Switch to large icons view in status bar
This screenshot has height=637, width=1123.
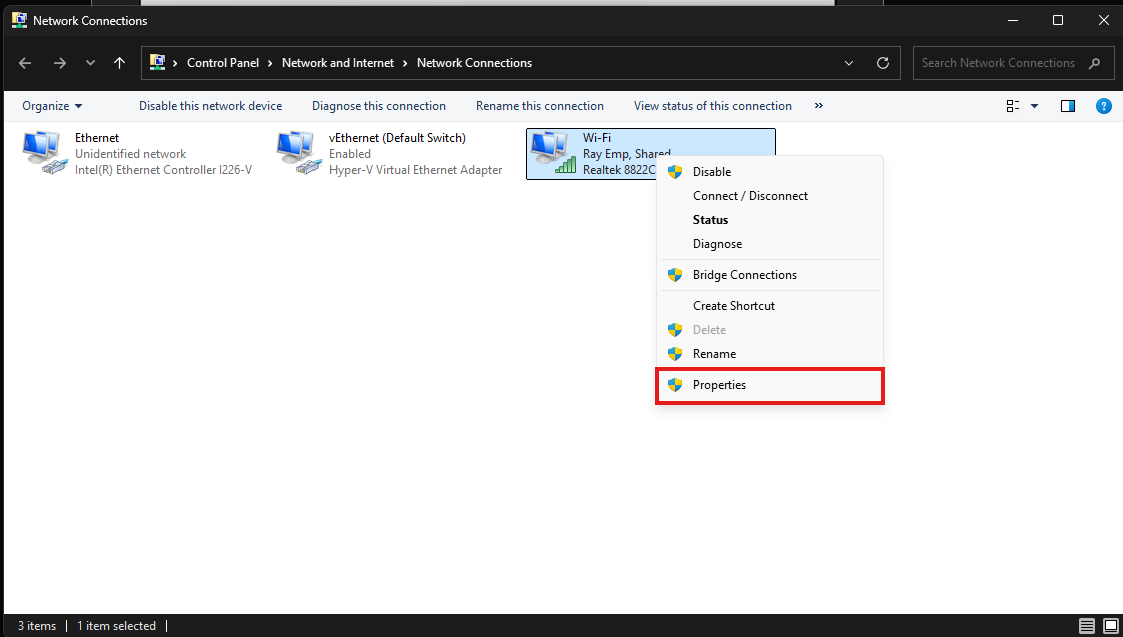point(1109,626)
